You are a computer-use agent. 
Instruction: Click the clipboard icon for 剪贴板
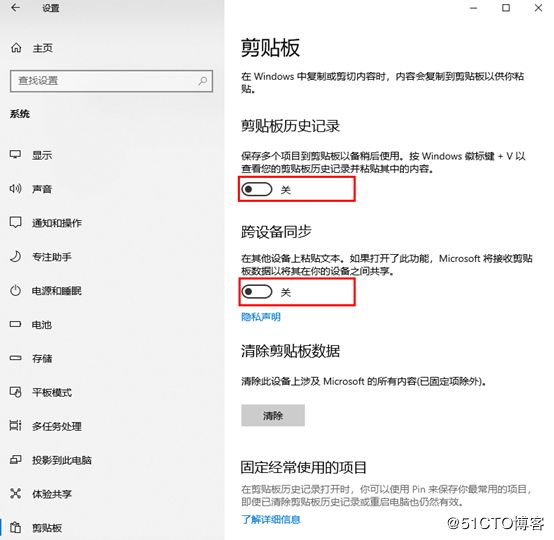tap(15, 527)
